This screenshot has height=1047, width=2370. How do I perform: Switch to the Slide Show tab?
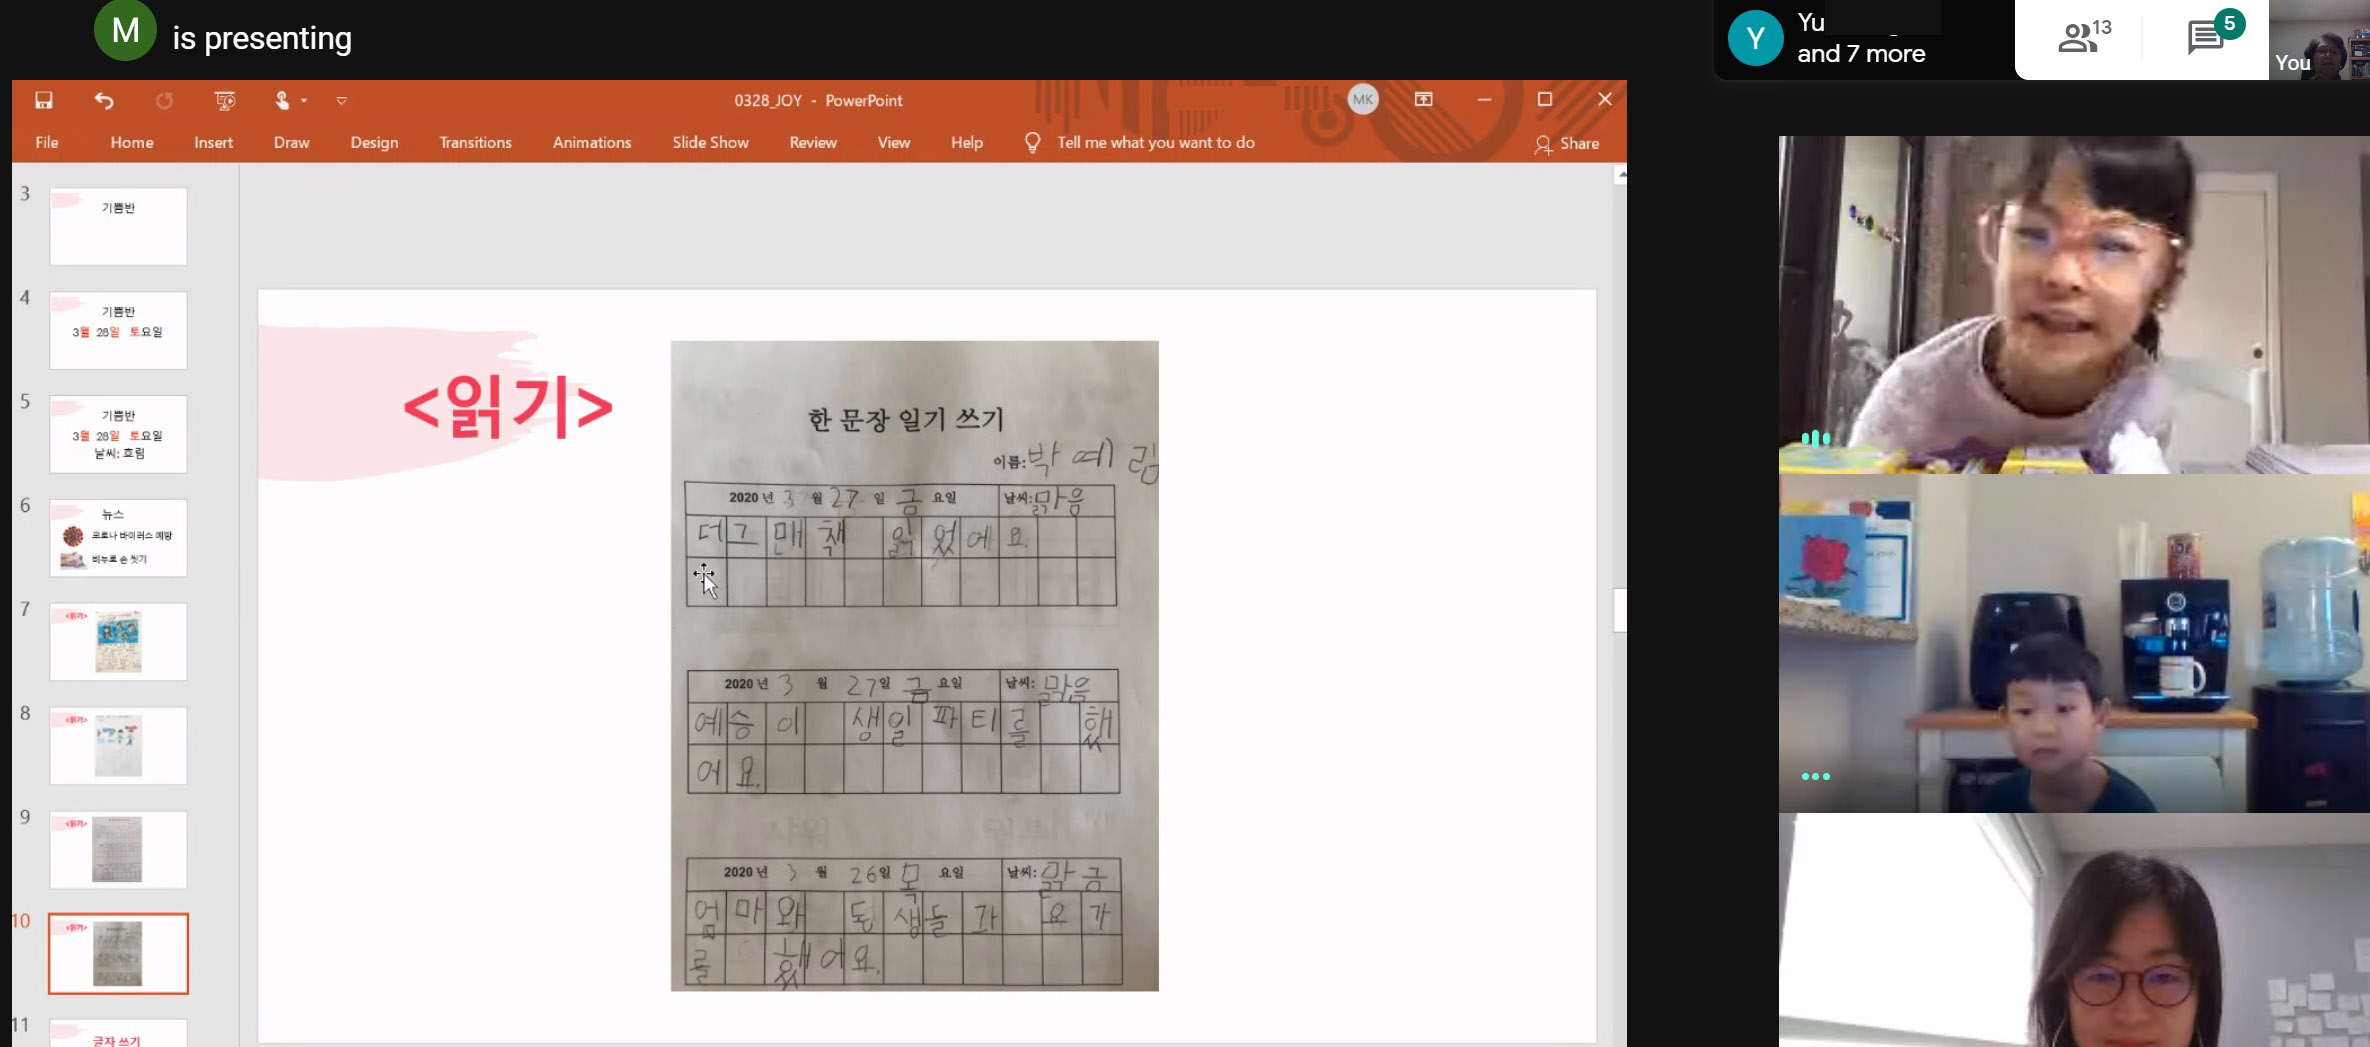click(x=710, y=143)
